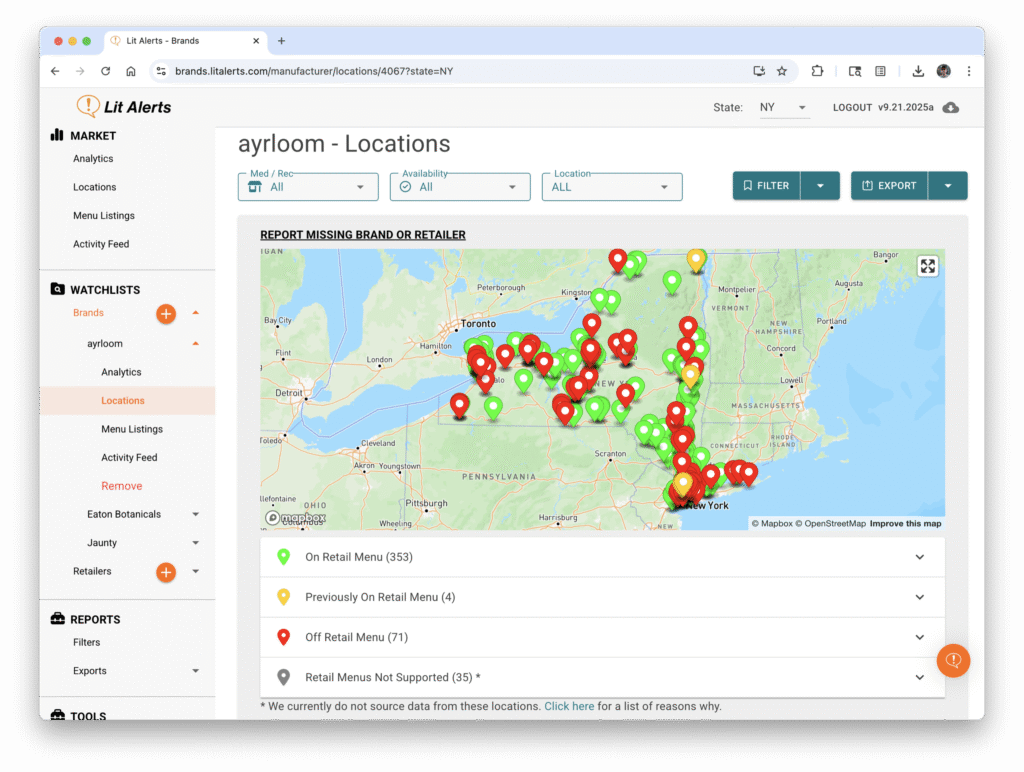The image size is (1024, 772).
Task: Open Menu Listings under Market
Action: coord(103,216)
